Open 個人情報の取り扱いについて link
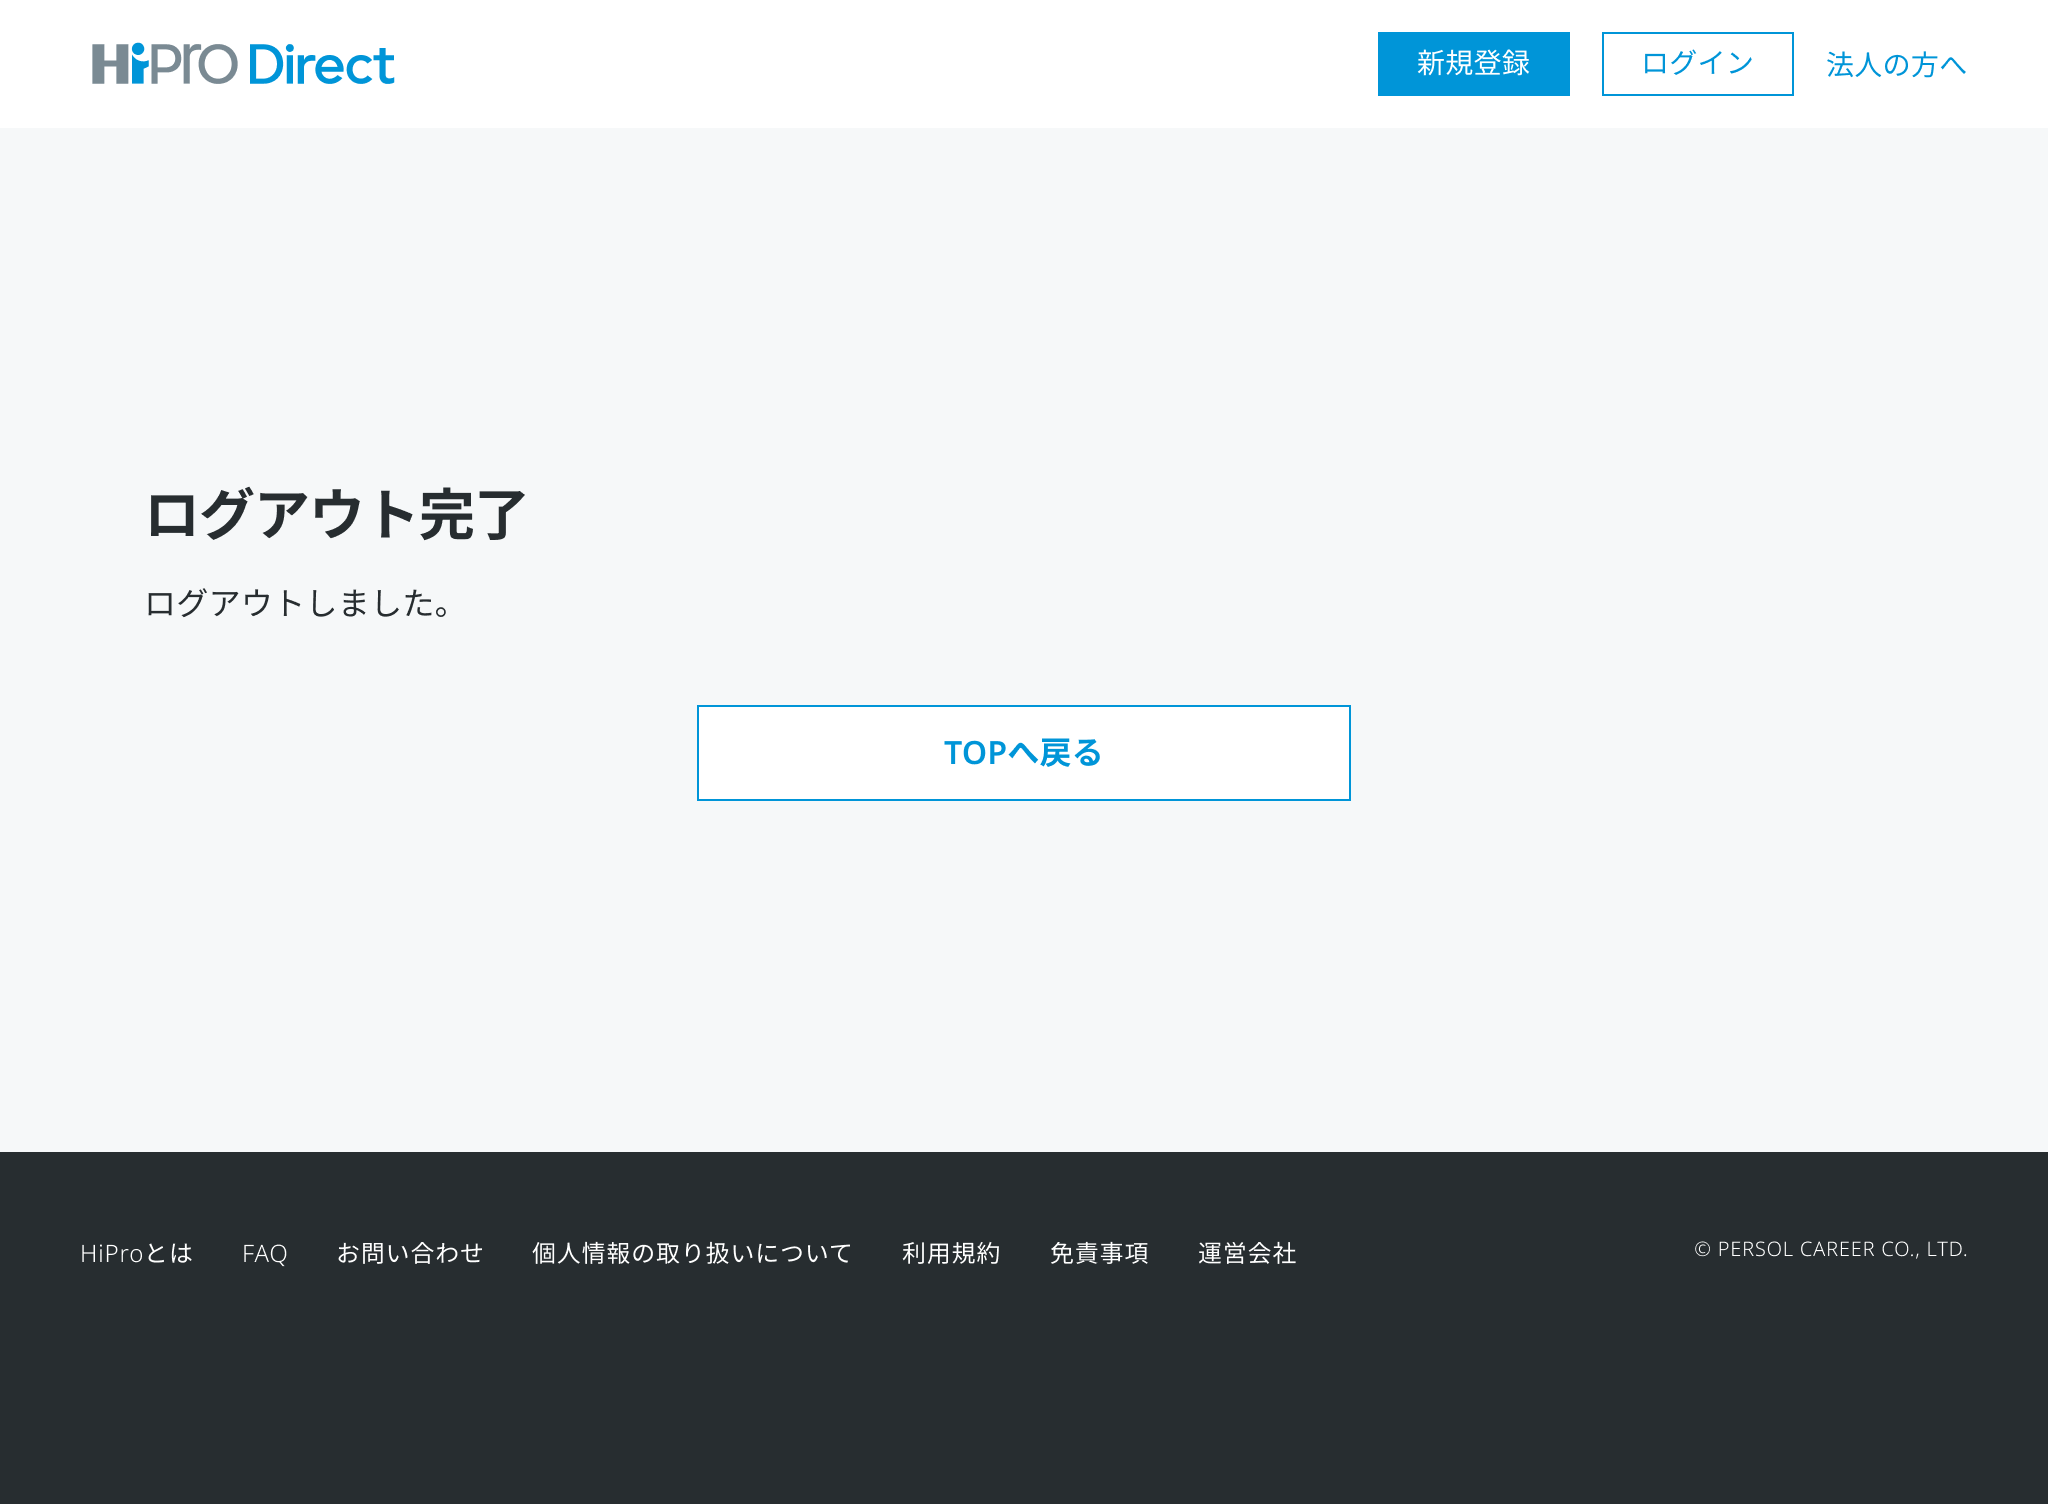This screenshot has width=2048, height=1504. pyautogui.click(x=692, y=1253)
